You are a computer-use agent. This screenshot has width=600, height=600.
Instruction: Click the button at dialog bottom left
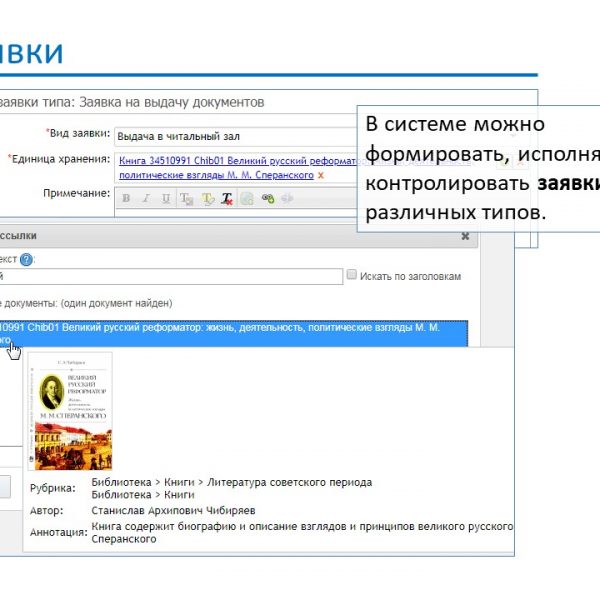pos(5,487)
